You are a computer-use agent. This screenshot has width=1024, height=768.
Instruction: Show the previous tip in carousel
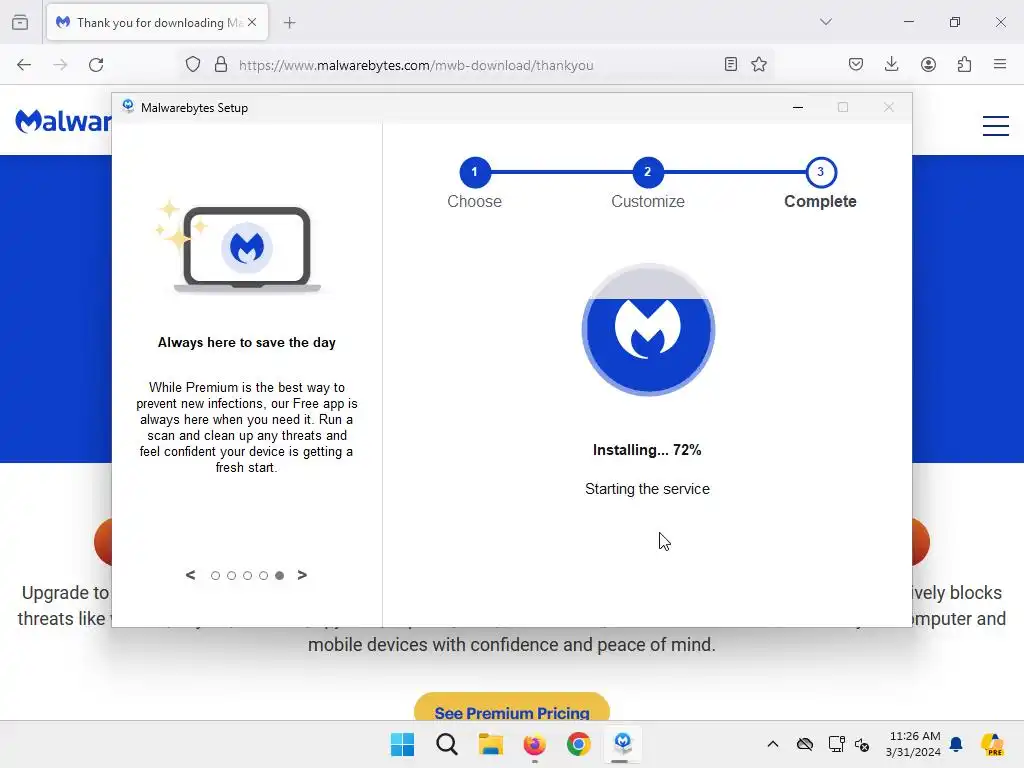click(x=191, y=575)
